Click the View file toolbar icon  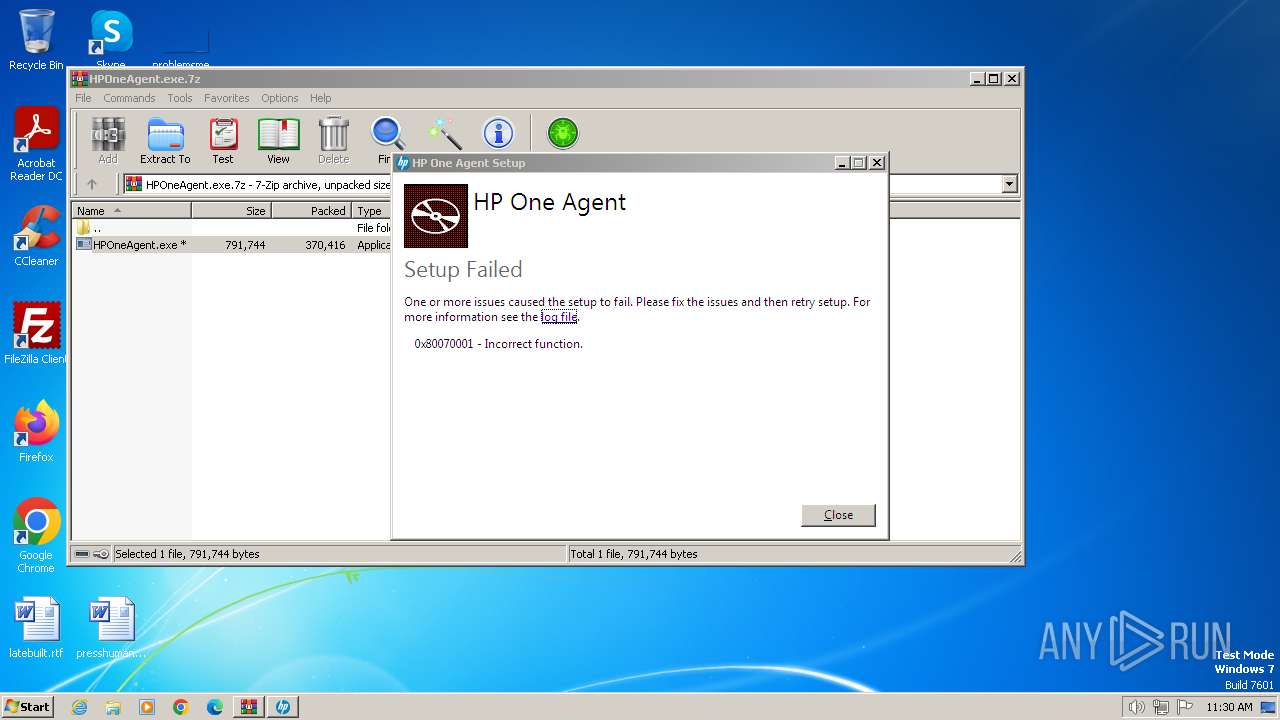coord(278,140)
